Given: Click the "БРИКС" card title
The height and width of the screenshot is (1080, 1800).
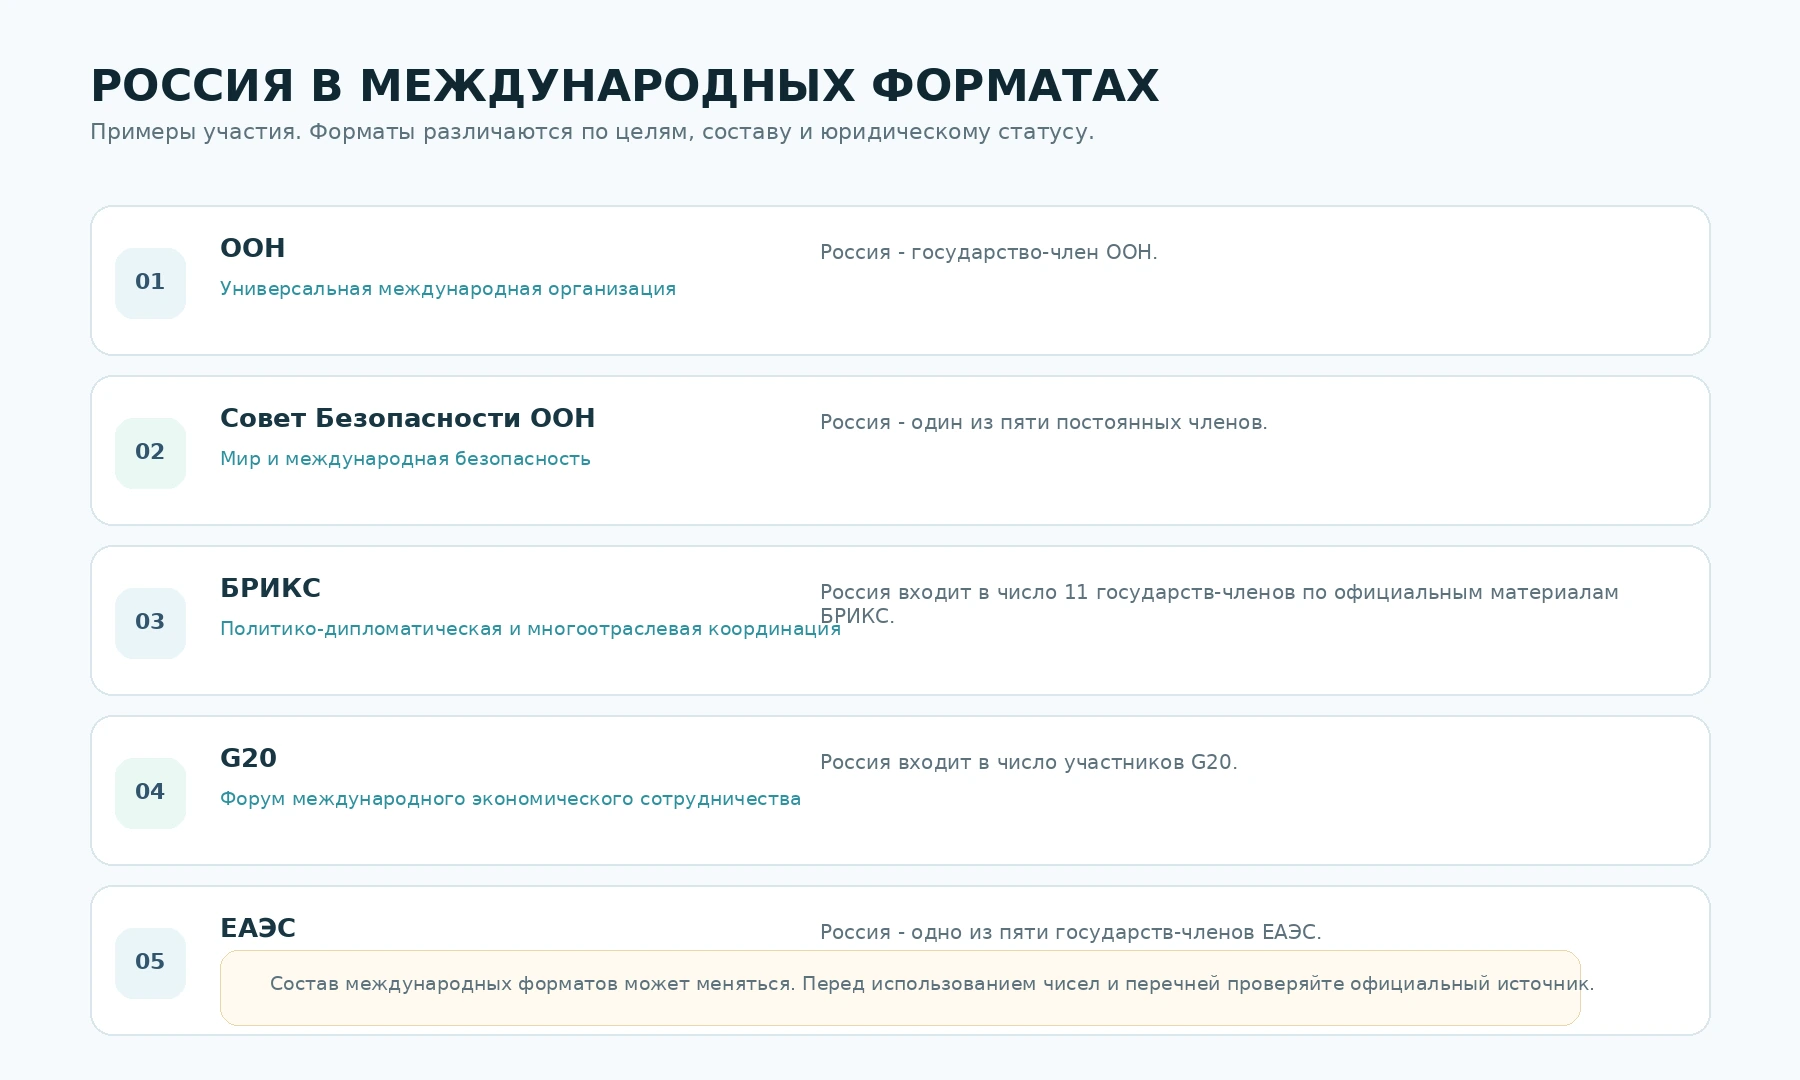Looking at the screenshot, I should 270,588.
